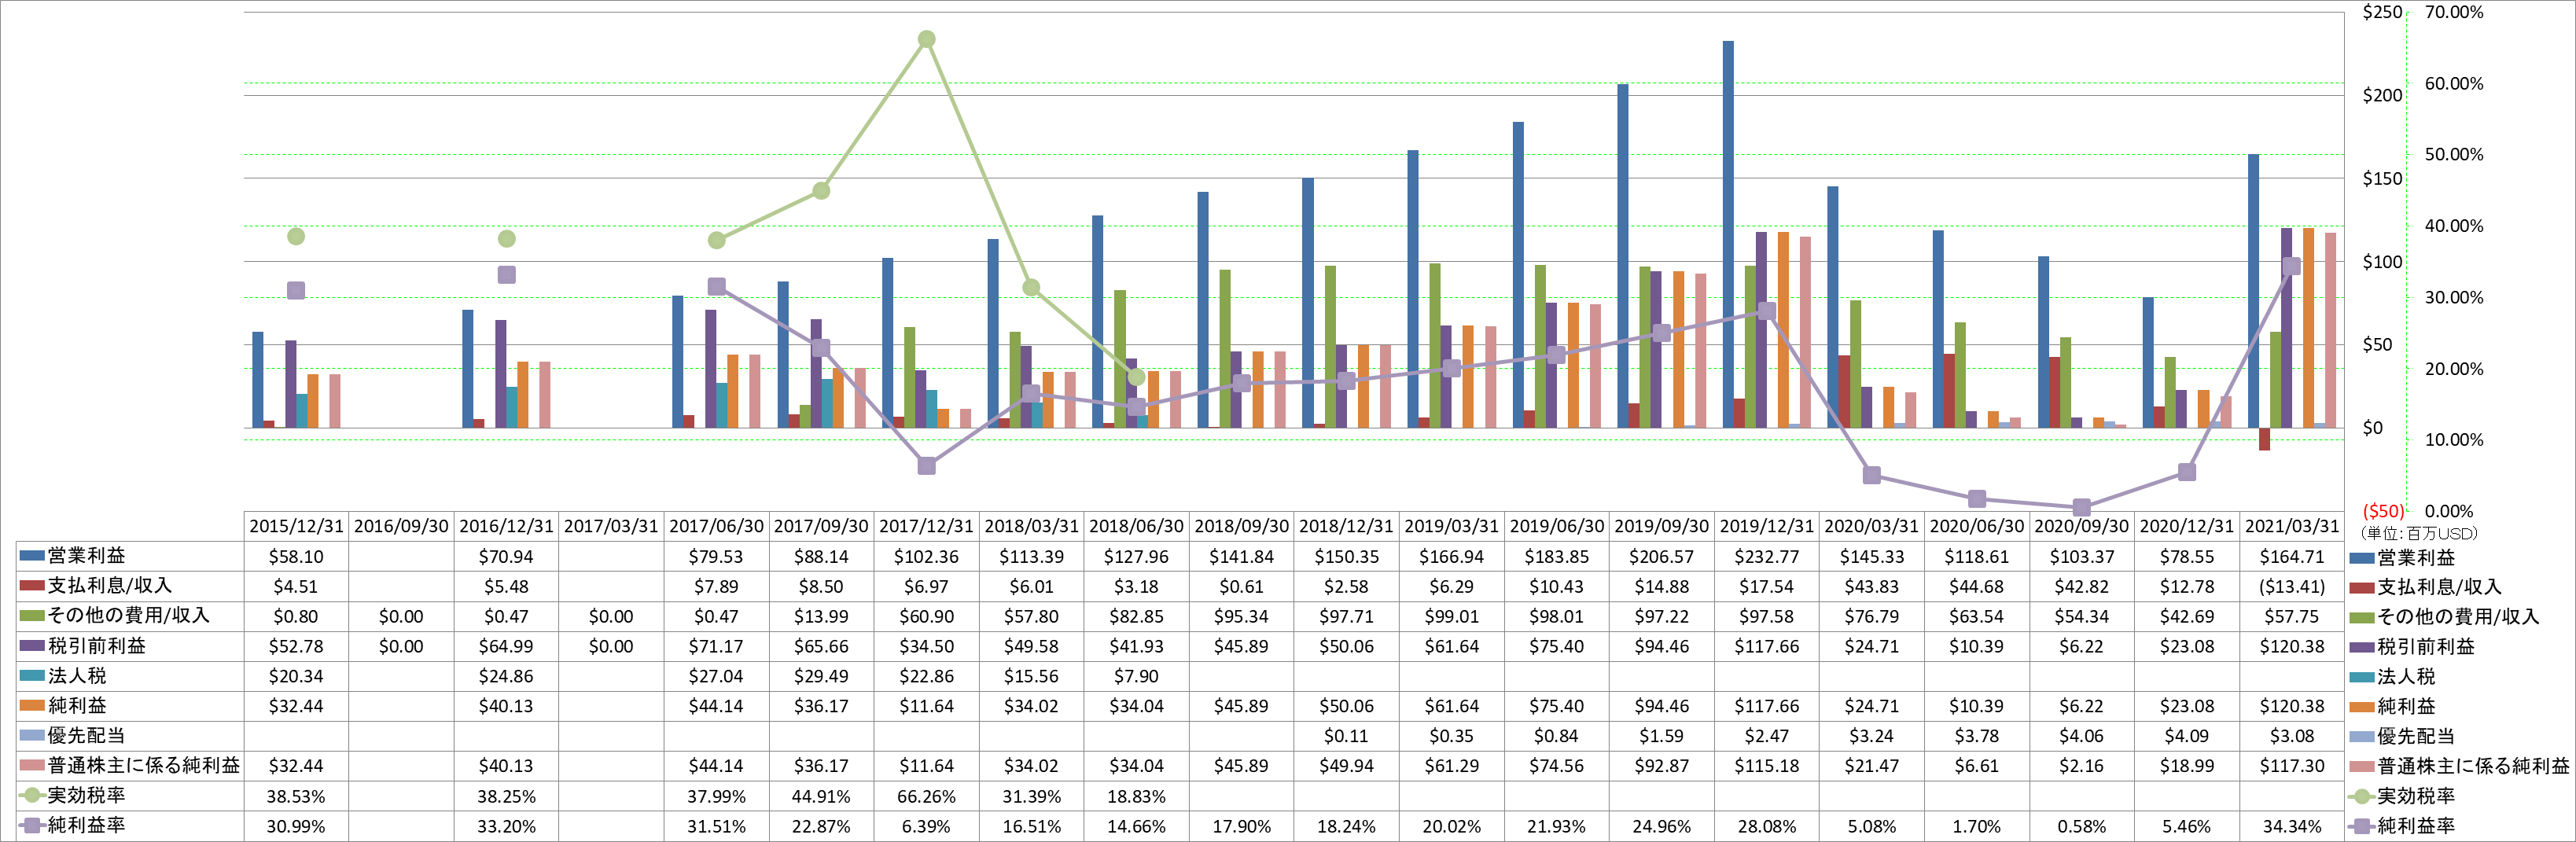This screenshot has width=2576, height=842.
Task: Click the $95.34 other expenses cell
Action: [1241, 617]
